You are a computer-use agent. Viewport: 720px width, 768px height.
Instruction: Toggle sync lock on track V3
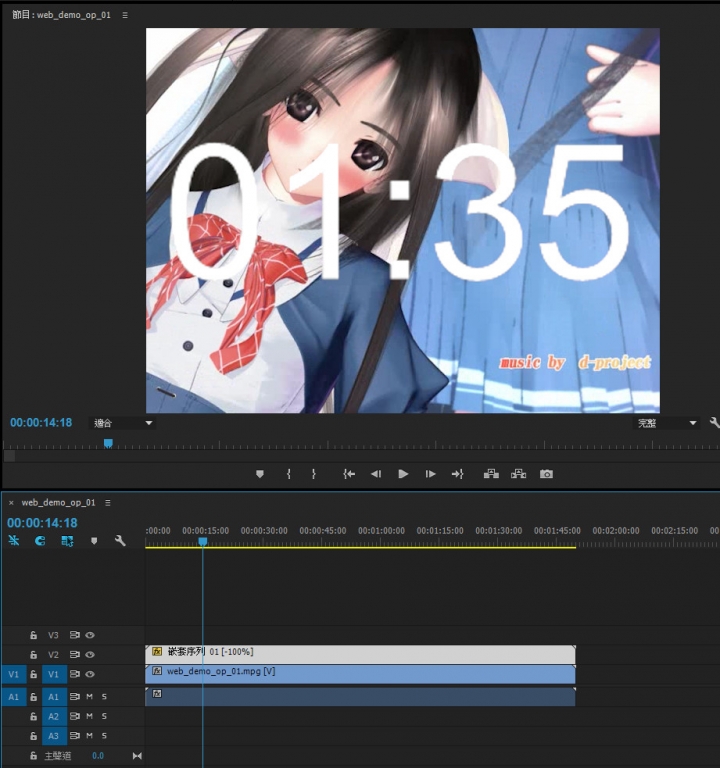point(74,635)
